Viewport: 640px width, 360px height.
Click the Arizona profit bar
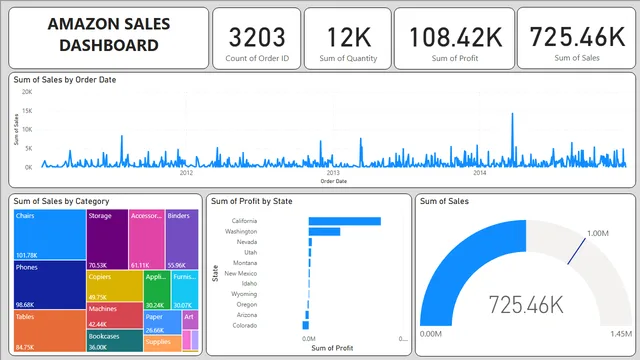(307, 315)
